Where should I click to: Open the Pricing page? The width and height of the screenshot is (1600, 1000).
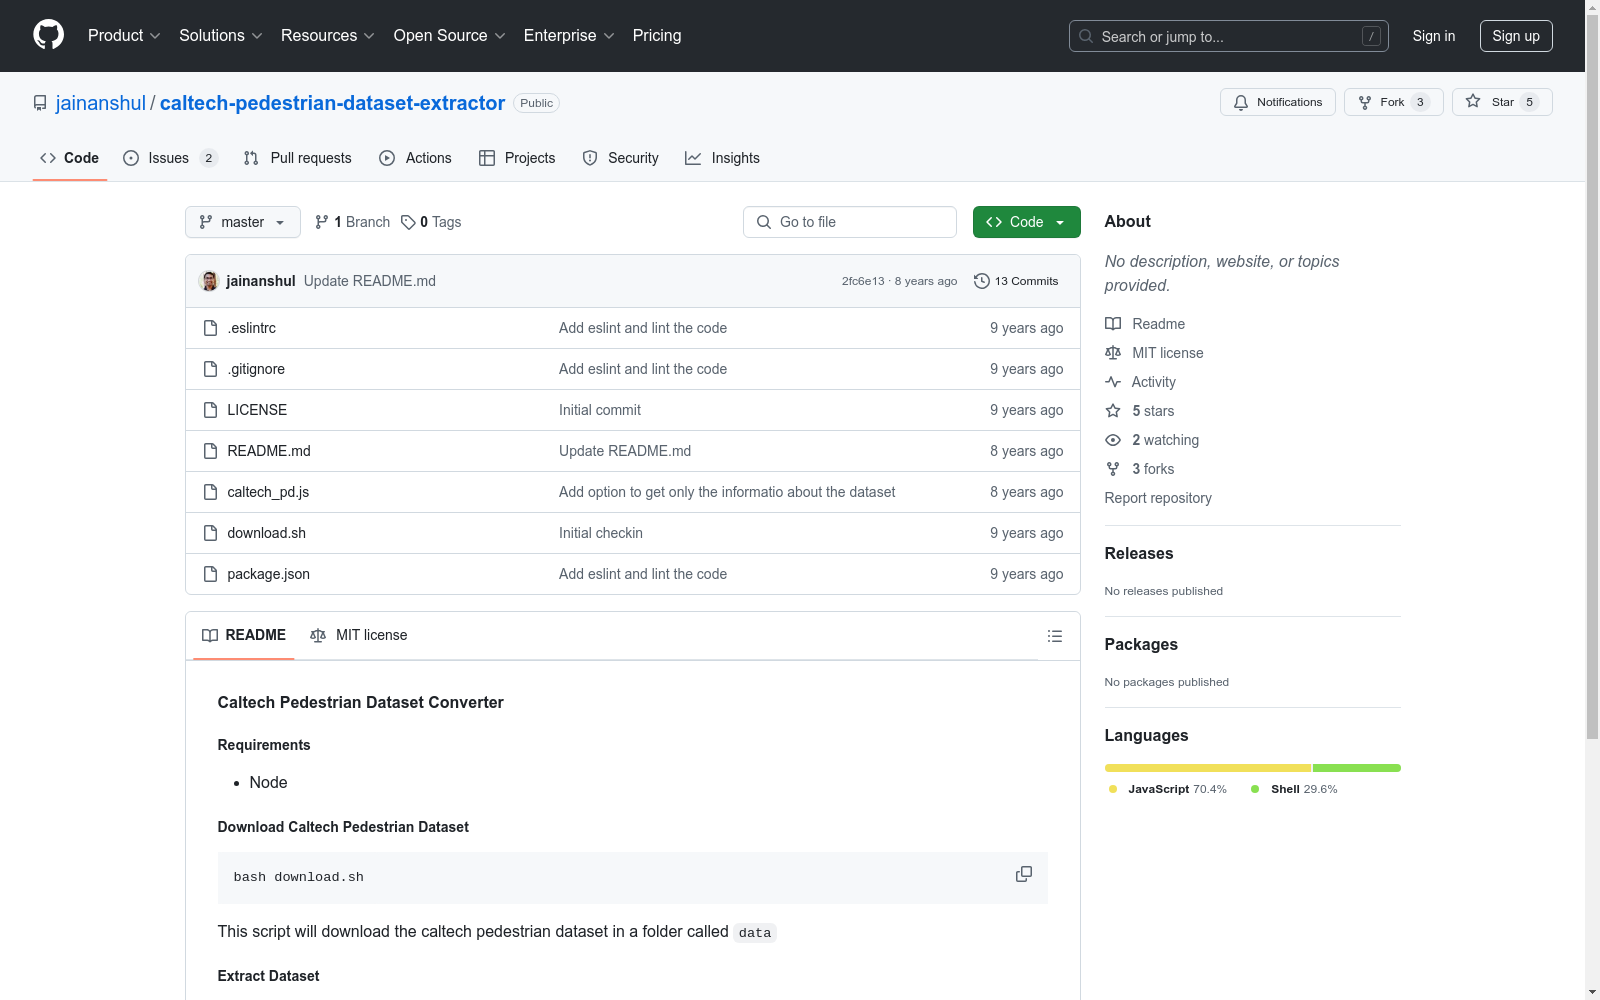coord(657,35)
